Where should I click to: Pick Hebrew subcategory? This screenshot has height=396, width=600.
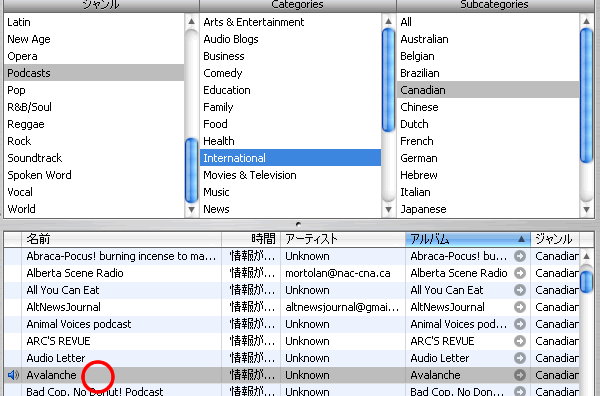(488, 175)
